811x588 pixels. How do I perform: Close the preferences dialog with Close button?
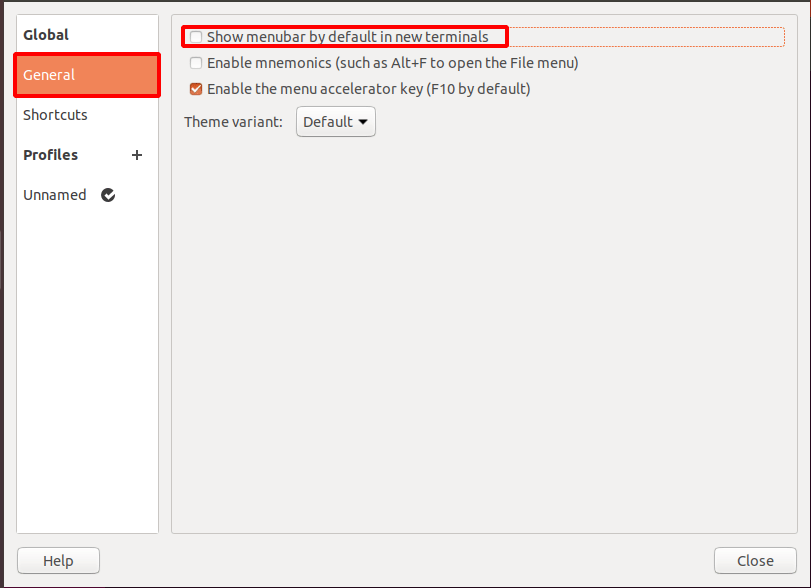click(755, 561)
